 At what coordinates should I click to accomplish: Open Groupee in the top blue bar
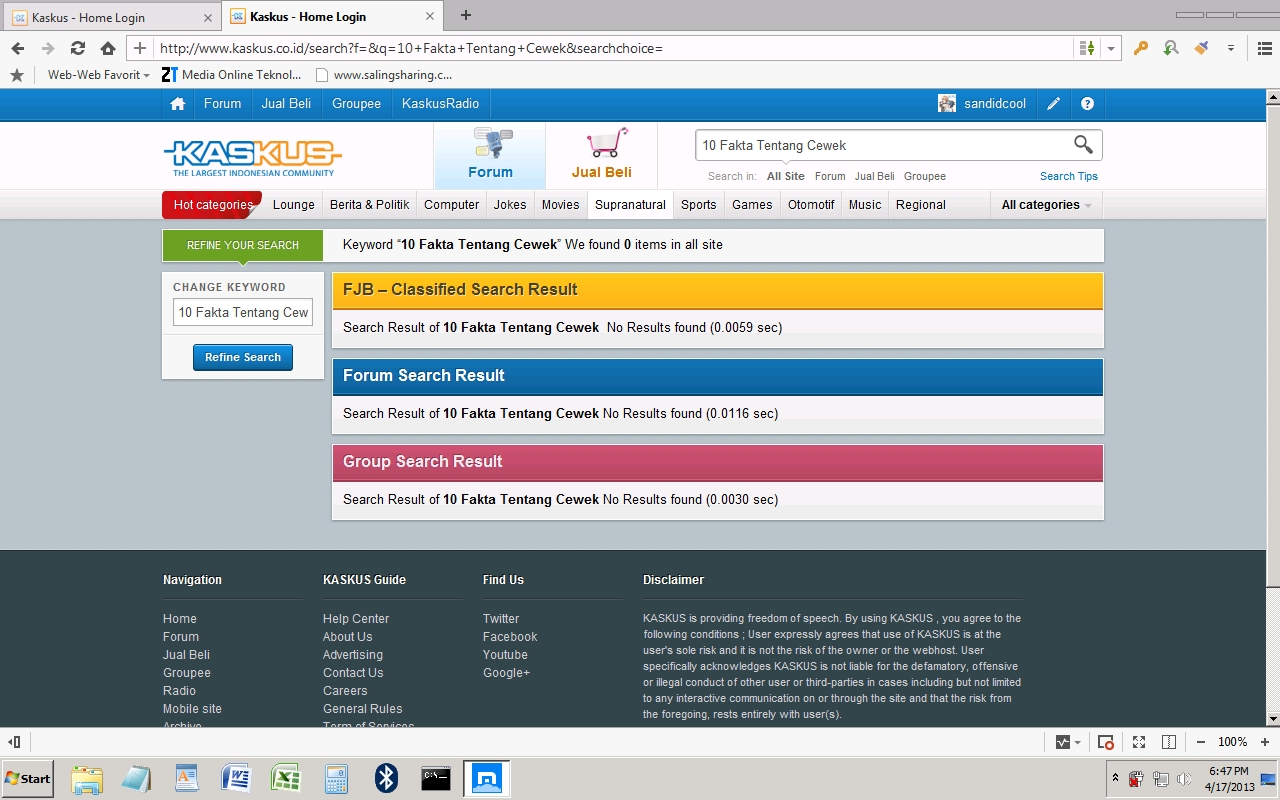(x=357, y=104)
